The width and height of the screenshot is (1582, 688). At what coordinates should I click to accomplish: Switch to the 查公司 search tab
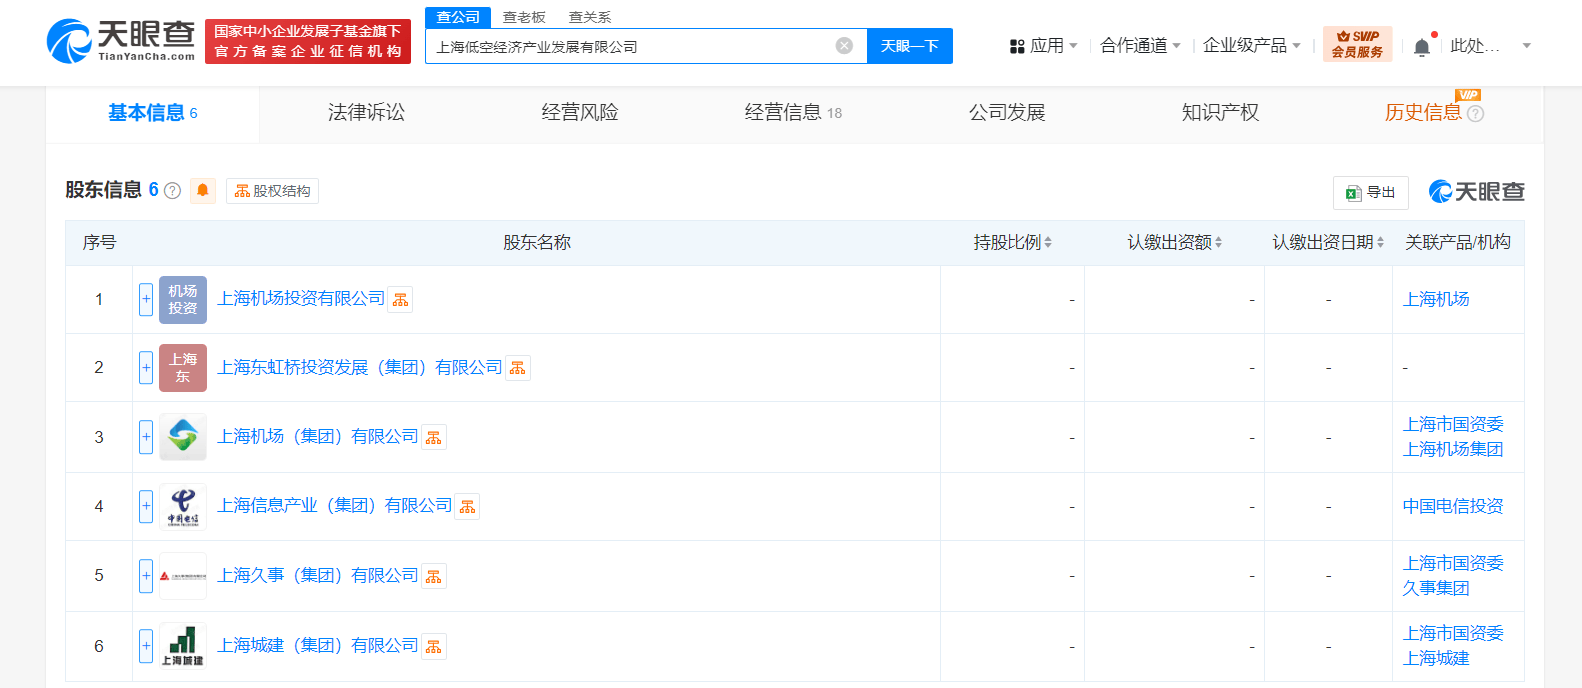[458, 17]
